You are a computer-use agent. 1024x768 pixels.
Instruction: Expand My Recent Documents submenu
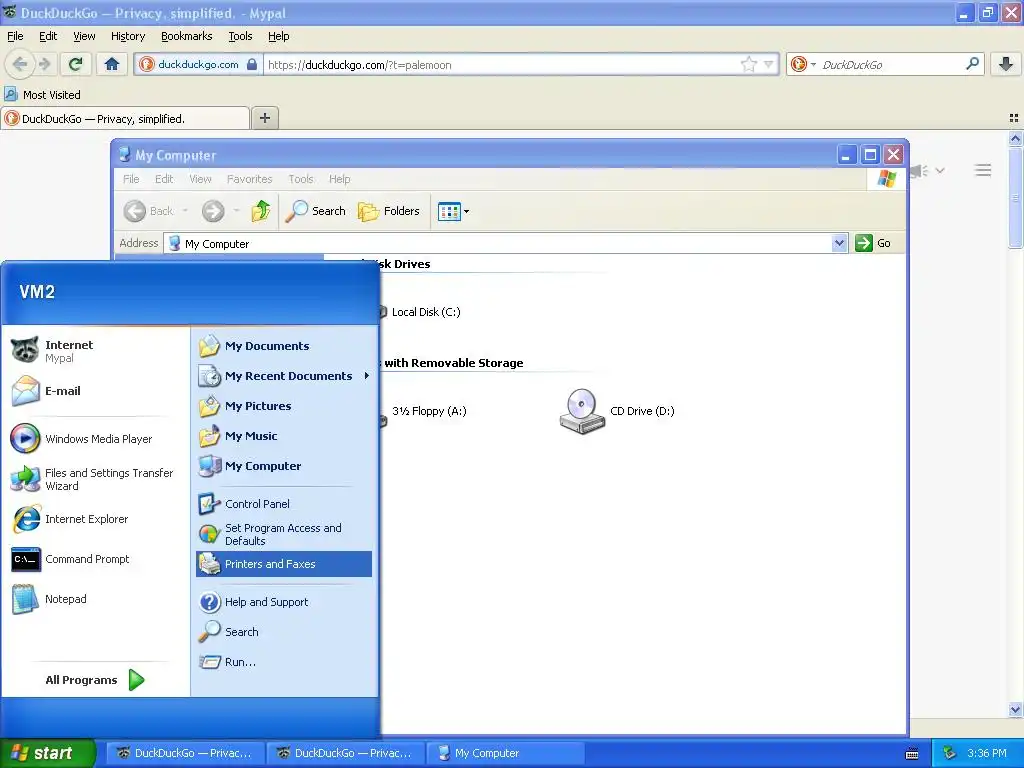click(x=366, y=376)
